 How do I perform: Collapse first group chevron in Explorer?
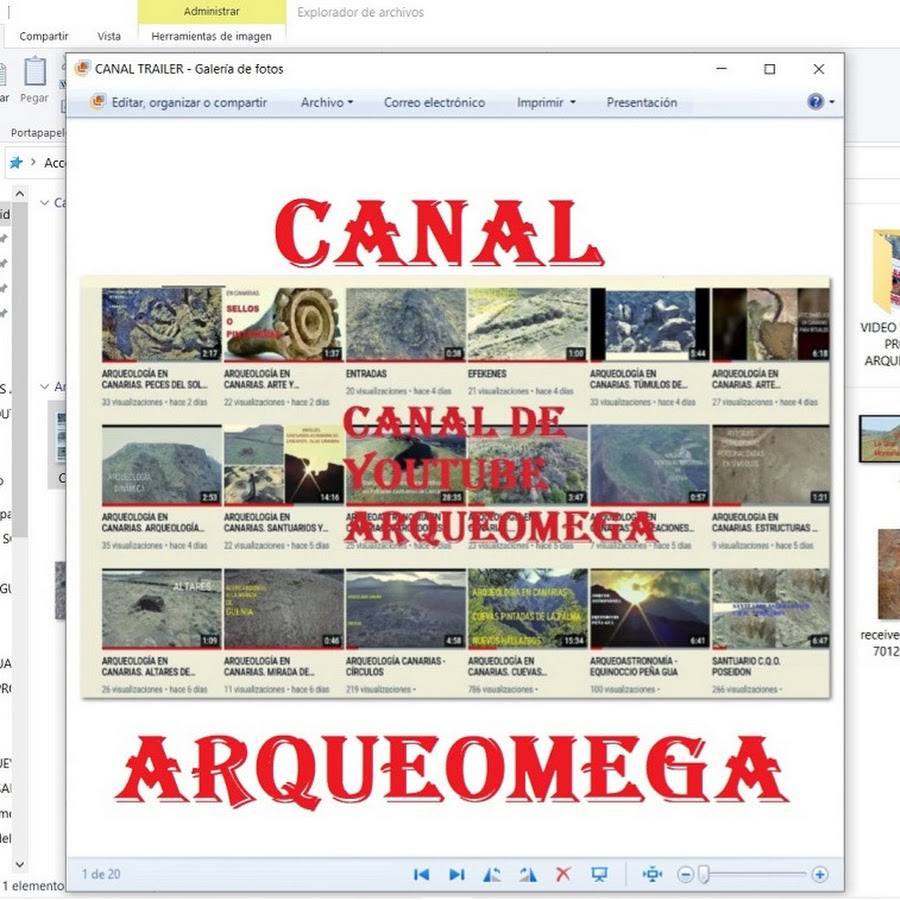(x=44, y=203)
